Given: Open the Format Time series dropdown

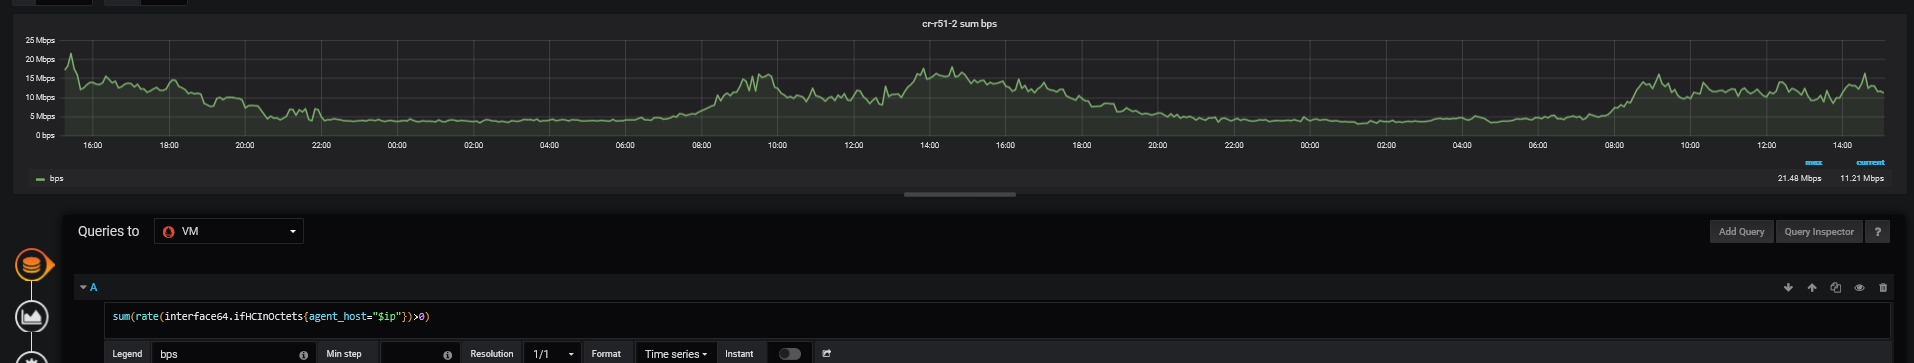Looking at the screenshot, I should 676,354.
